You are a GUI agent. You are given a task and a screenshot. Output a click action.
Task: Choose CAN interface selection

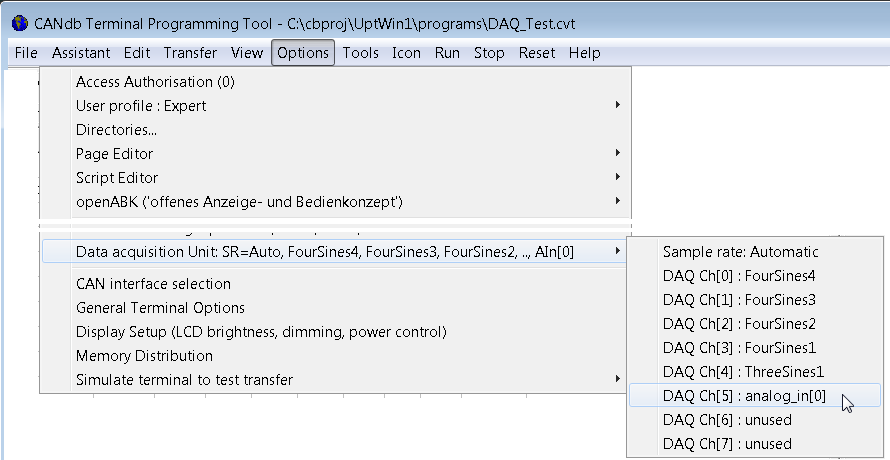[x=153, y=284]
